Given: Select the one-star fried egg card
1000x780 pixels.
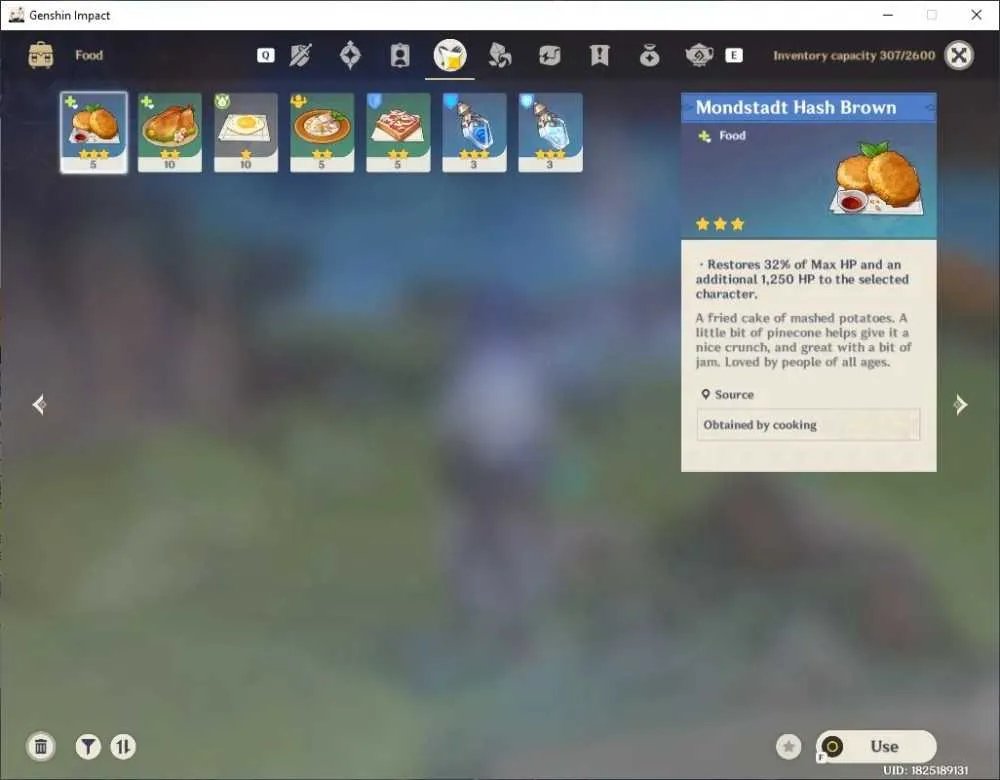Looking at the screenshot, I should pos(246,133).
